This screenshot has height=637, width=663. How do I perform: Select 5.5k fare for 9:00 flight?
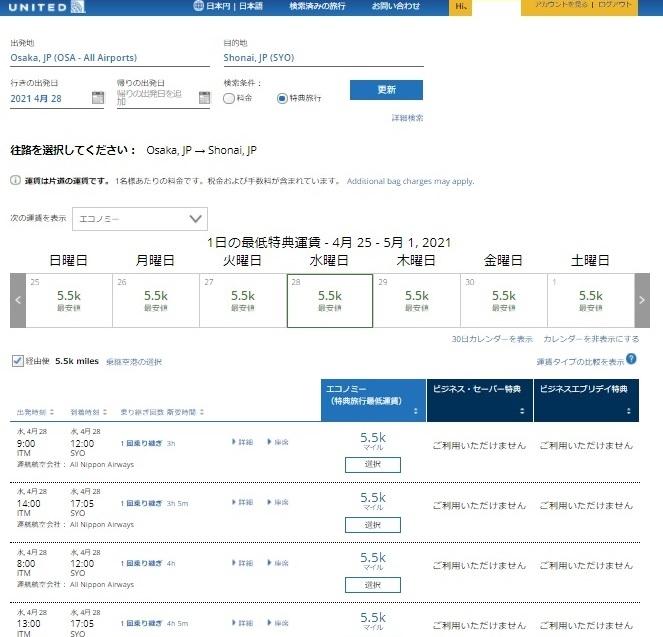coord(373,465)
